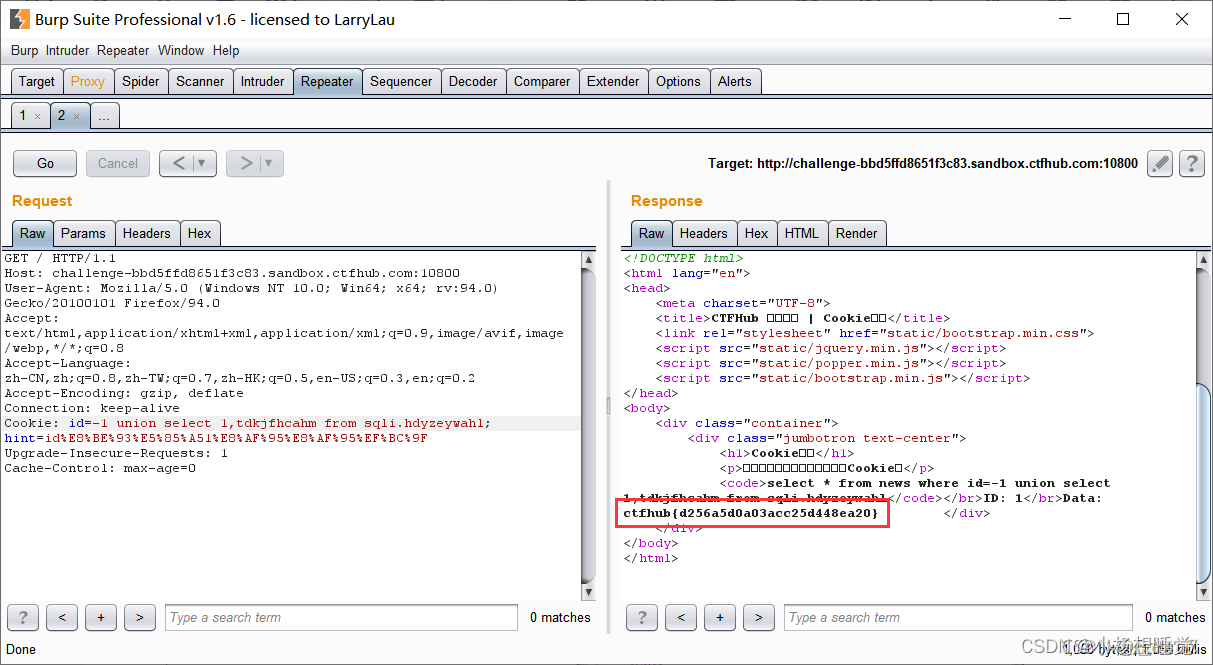Switch to the Spider tab
The height and width of the screenshot is (665, 1213).
[x=141, y=82]
